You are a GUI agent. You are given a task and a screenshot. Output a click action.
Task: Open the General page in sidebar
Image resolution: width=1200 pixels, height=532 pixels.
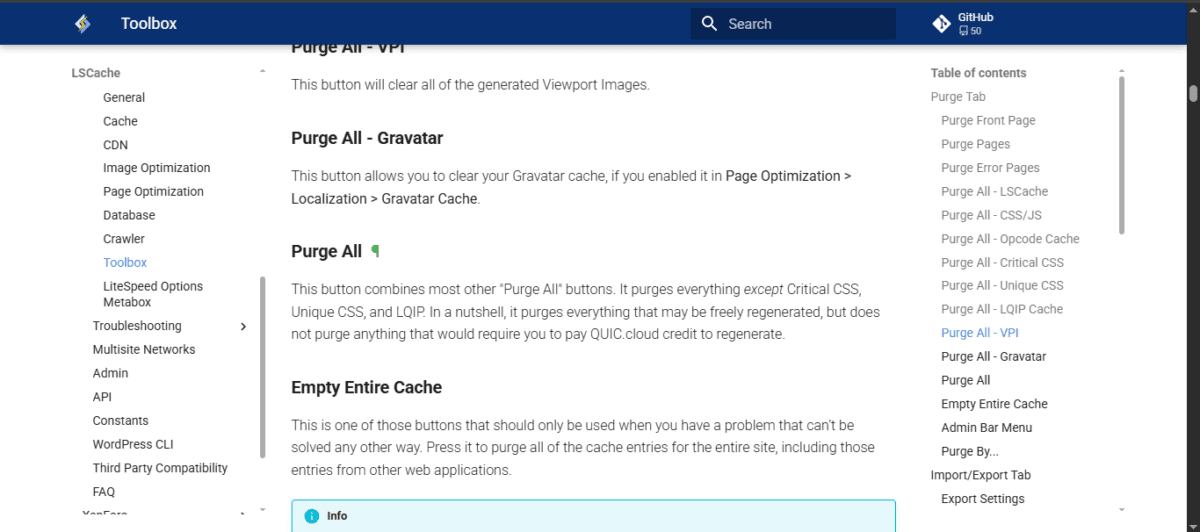pos(124,98)
